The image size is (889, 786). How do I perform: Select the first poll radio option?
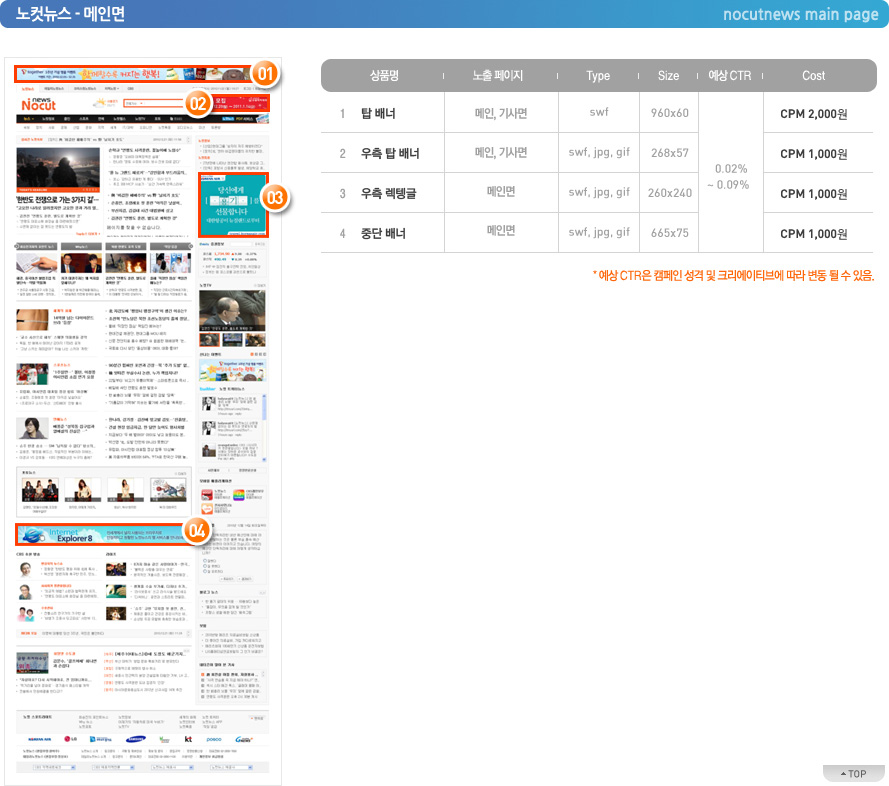pyautogui.click(x=205, y=561)
